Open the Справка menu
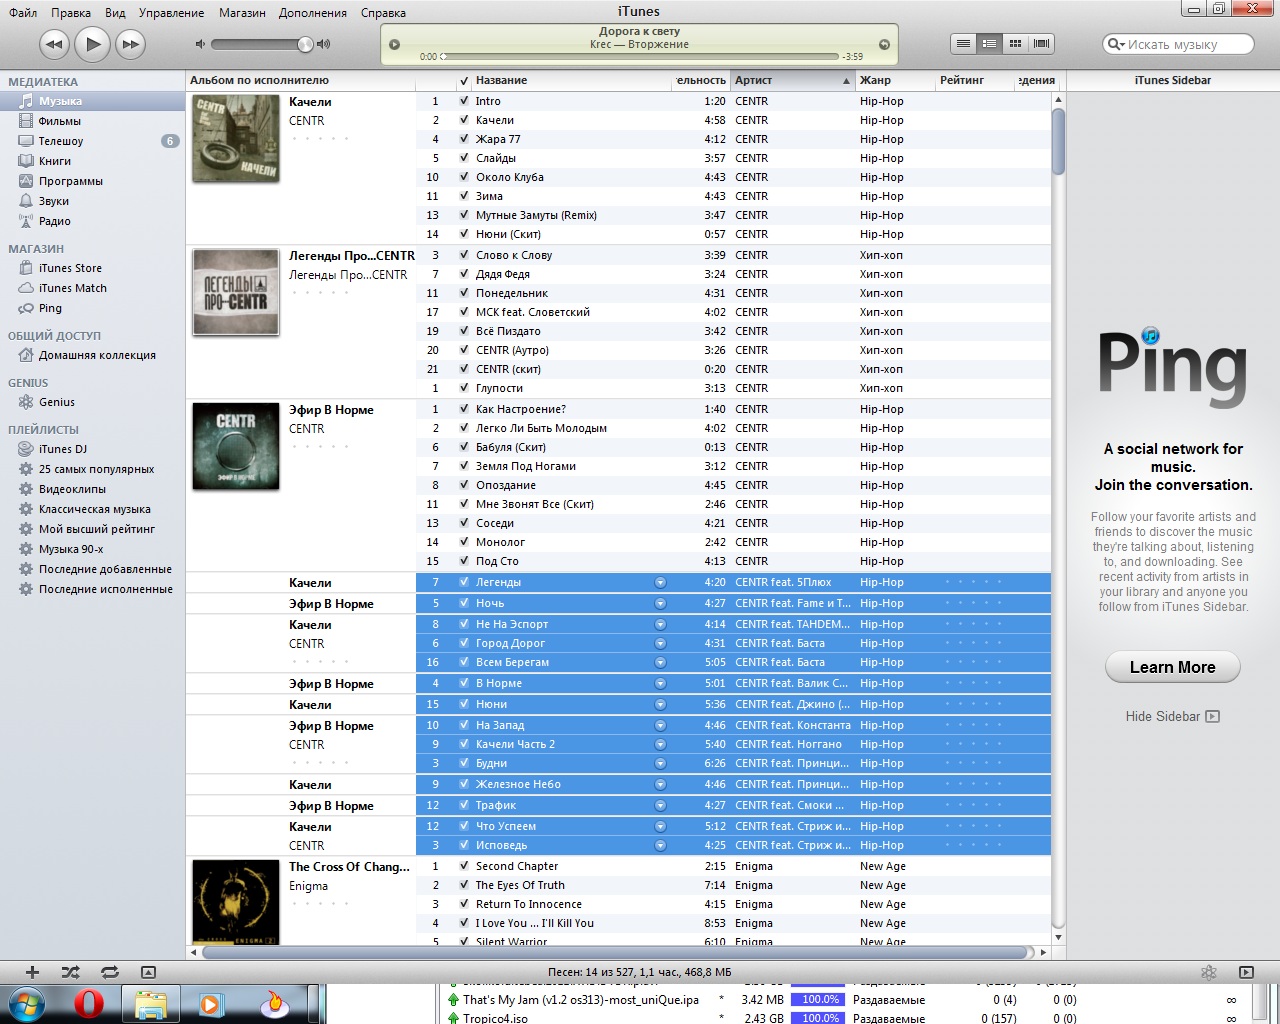Screen dimensions: 1280x1024 pos(383,13)
